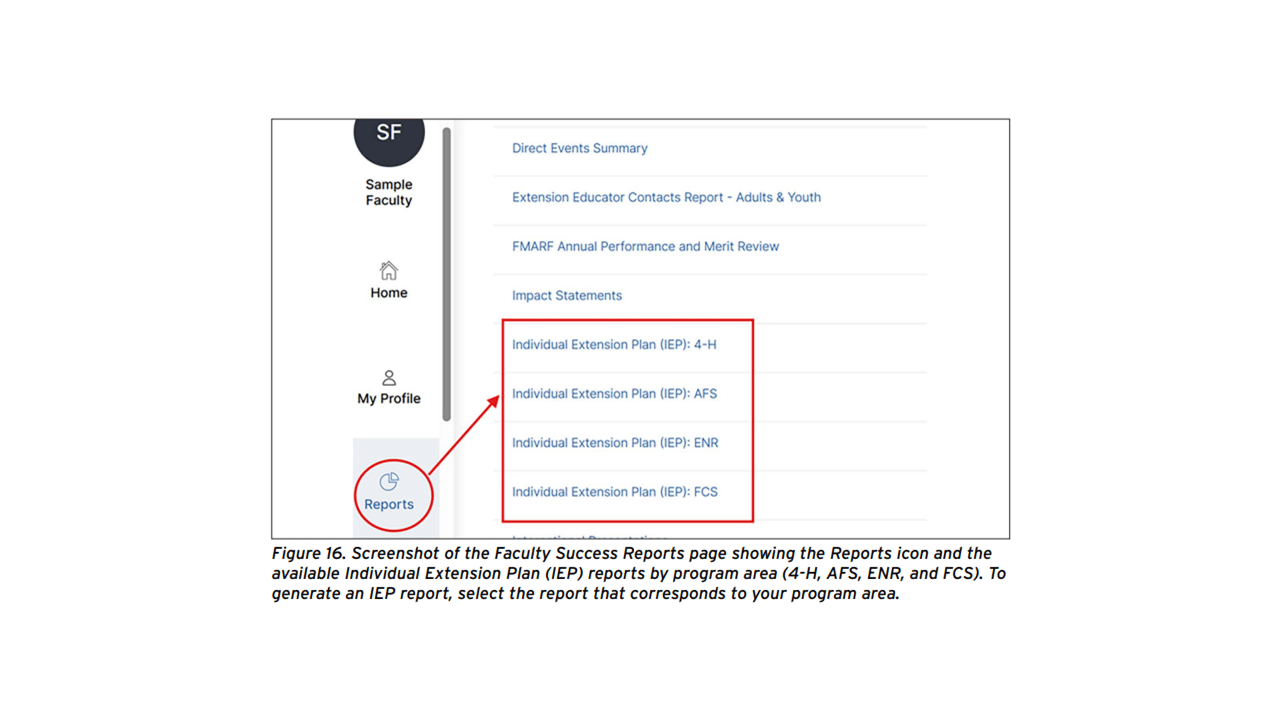Open FMARF Annual Performance and Merit Review
Screen dimensions: 1280x720
(x=645, y=246)
